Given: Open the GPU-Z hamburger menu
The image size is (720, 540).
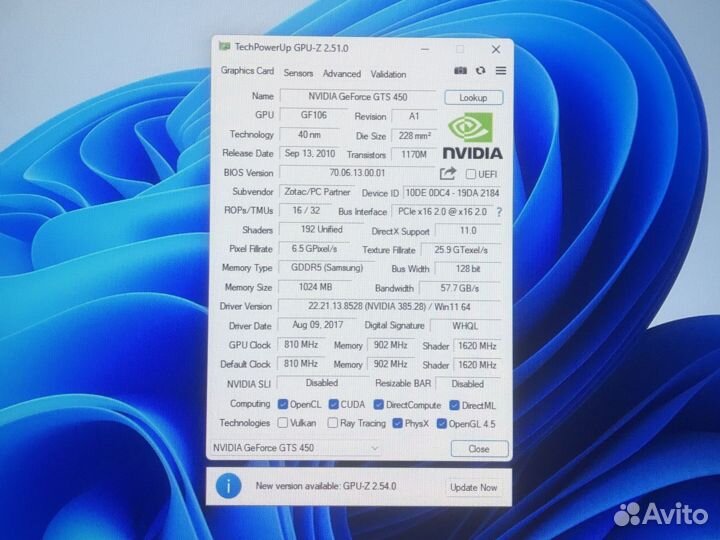Looking at the screenshot, I should click(501, 71).
